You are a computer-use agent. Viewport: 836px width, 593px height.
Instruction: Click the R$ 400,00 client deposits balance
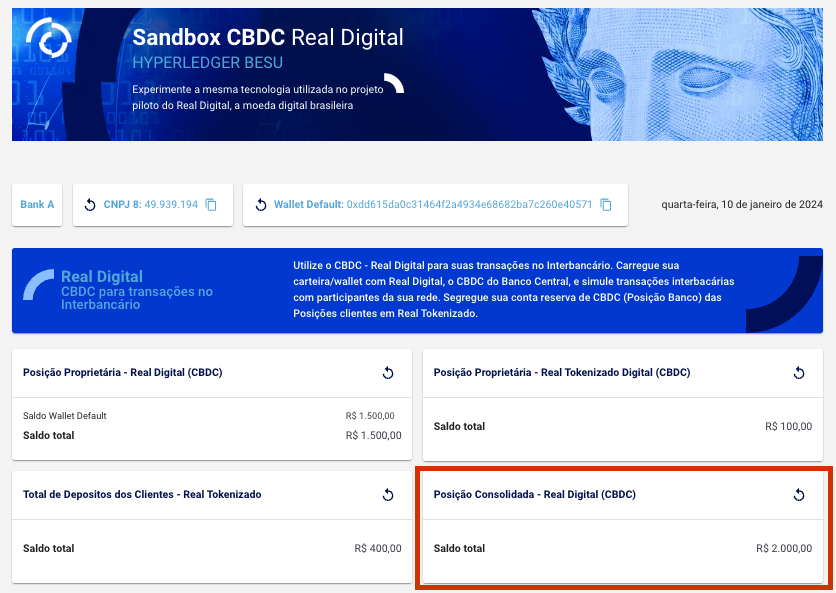tap(378, 549)
